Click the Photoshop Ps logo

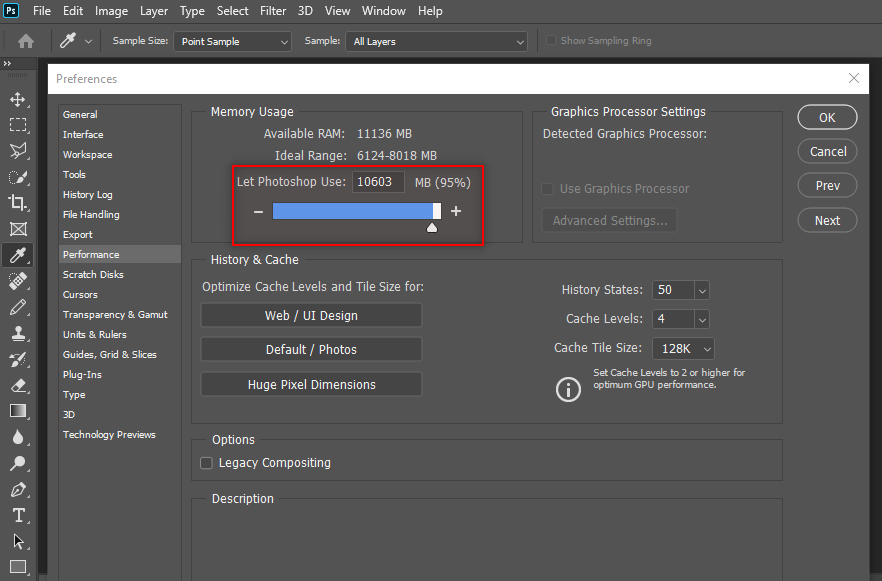11,11
